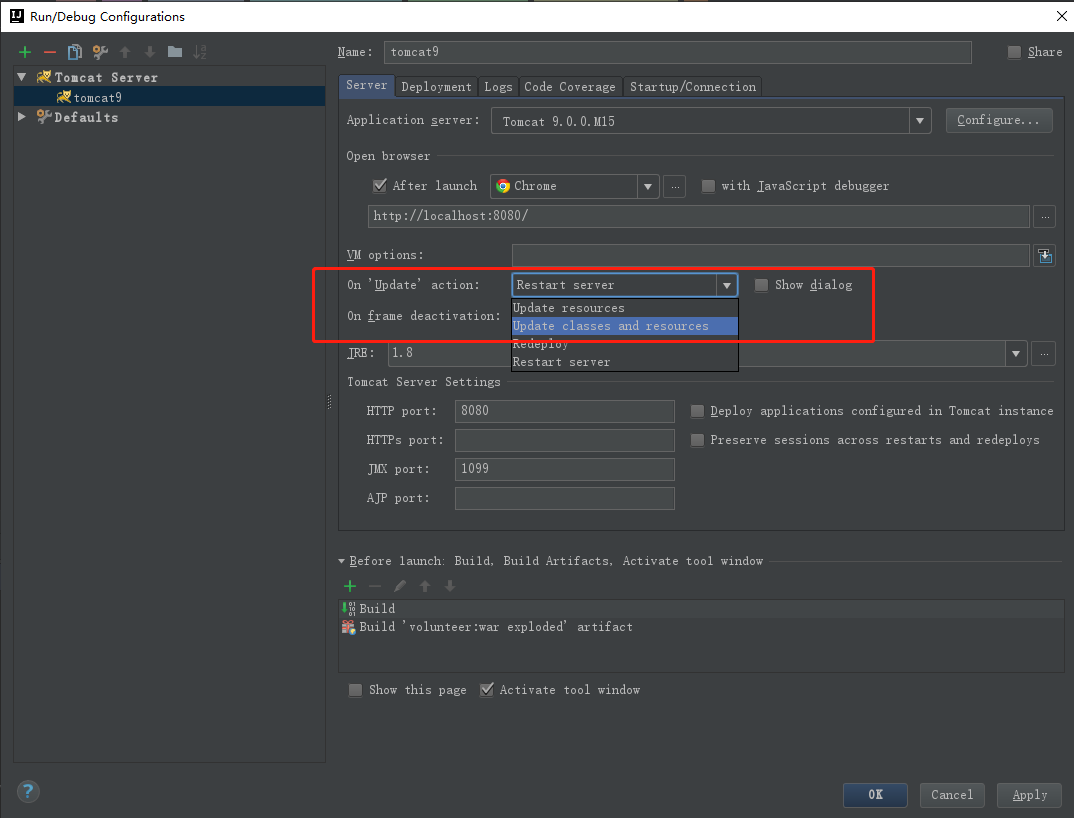Select Build 'volunteer:war exploded' artifact row

coord(701,627)
